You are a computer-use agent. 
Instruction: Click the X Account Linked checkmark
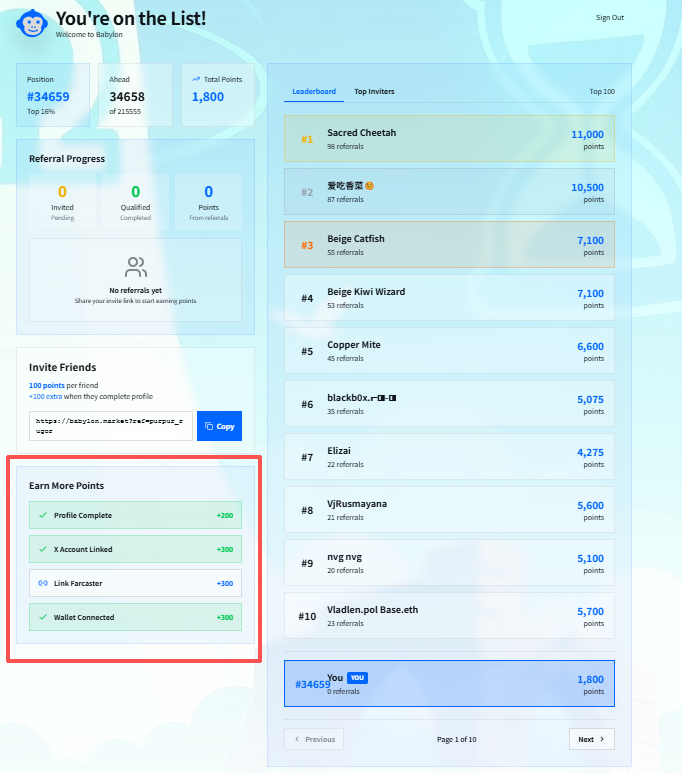[x=43, y=549]
